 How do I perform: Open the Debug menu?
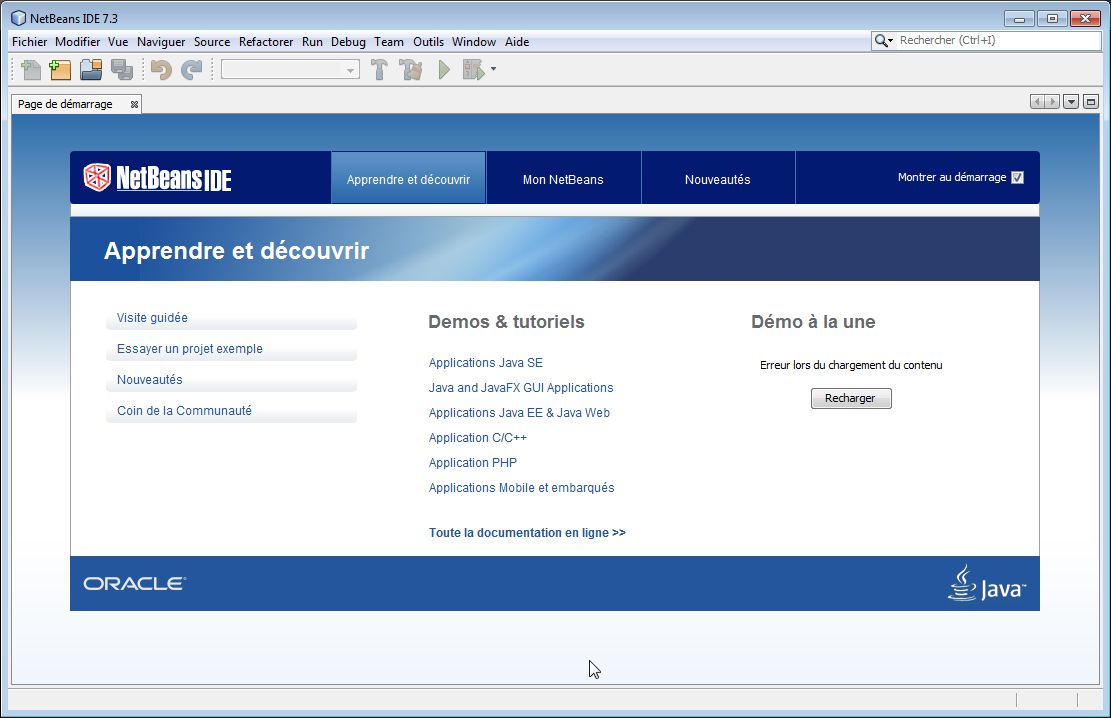pos(348,42)
